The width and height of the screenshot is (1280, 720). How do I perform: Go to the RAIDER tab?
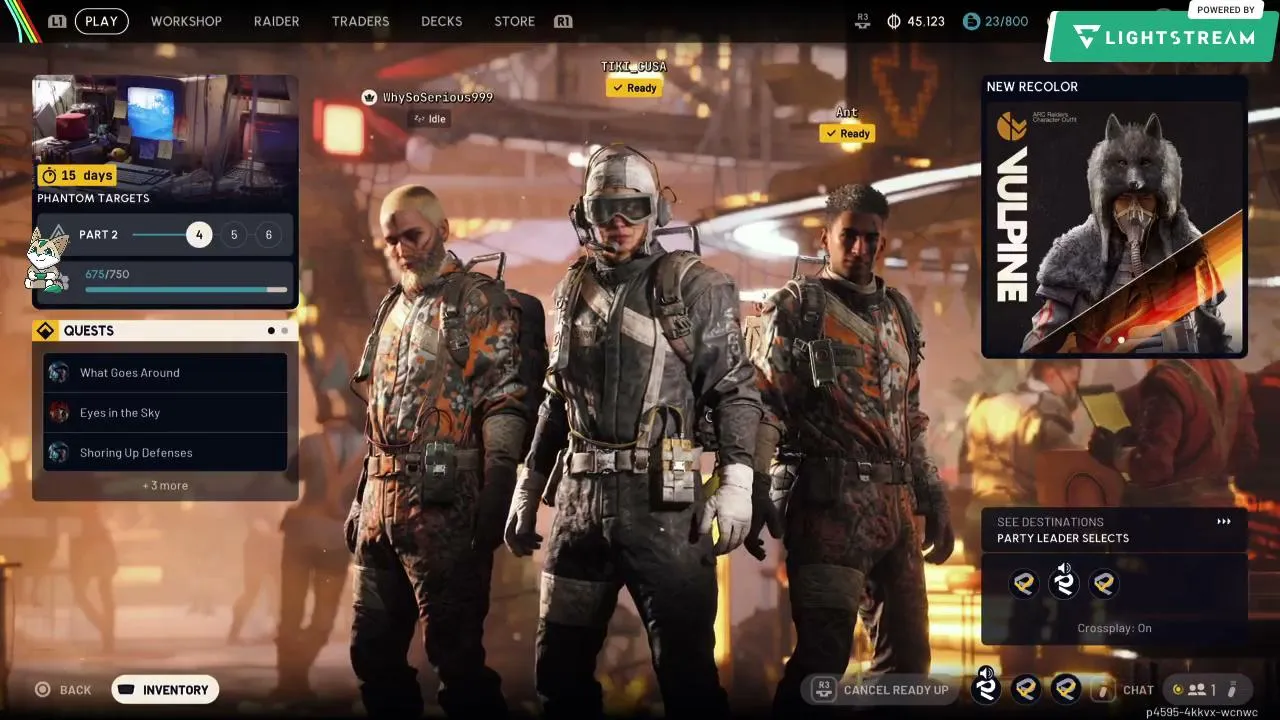coord(277,21)
